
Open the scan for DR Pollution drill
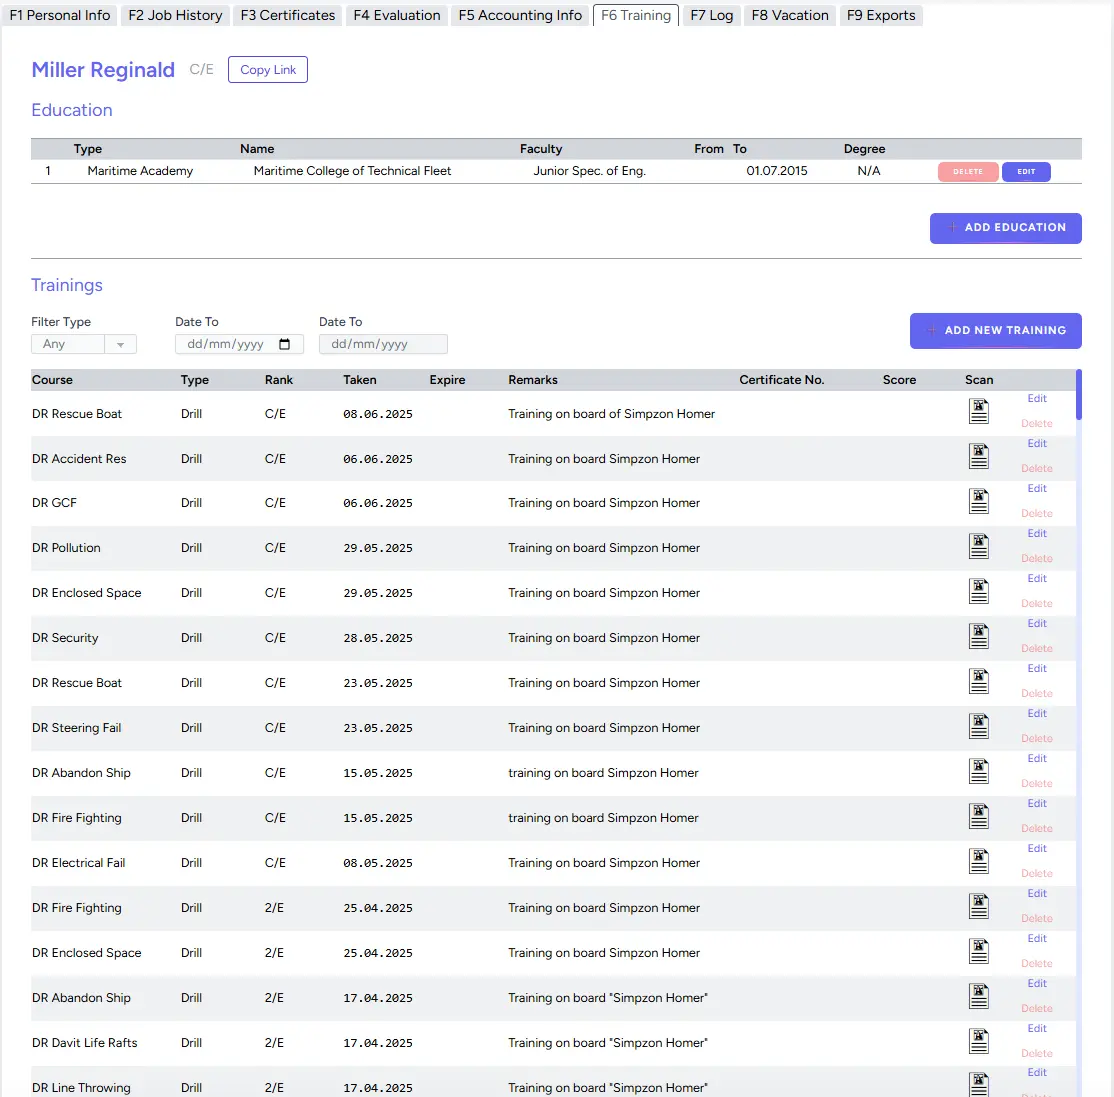978,546
